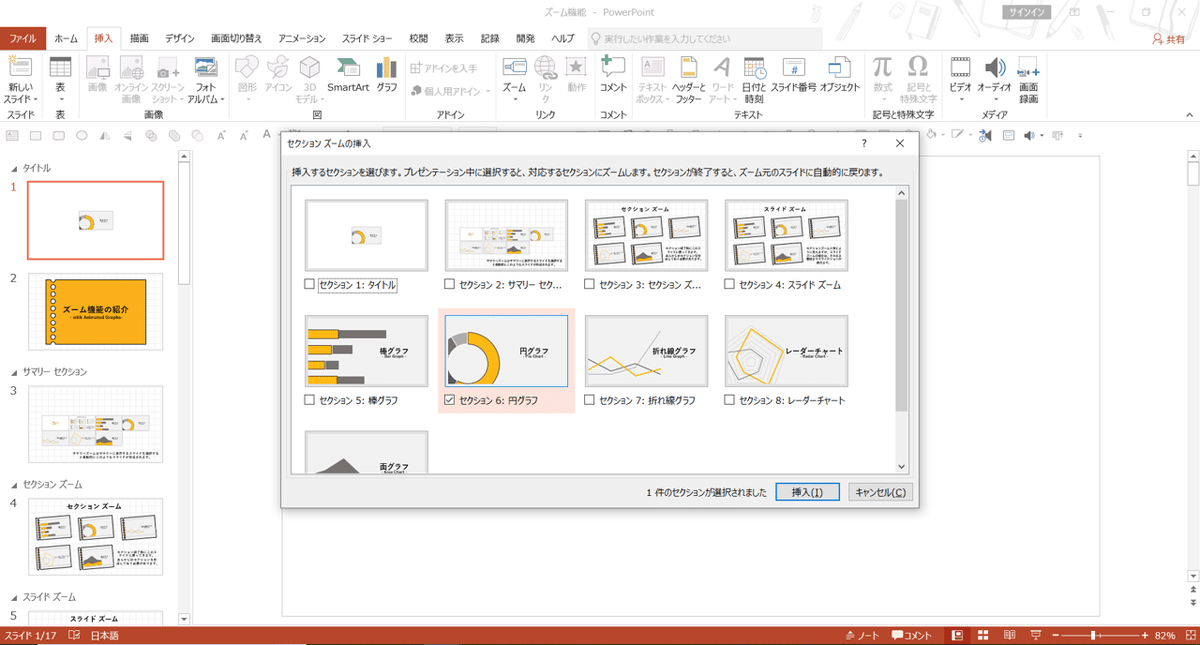Check セクション 8: レーダーチャート checkbox
Viewport: 1200px width, 645px height.
[x=730, y=400]
